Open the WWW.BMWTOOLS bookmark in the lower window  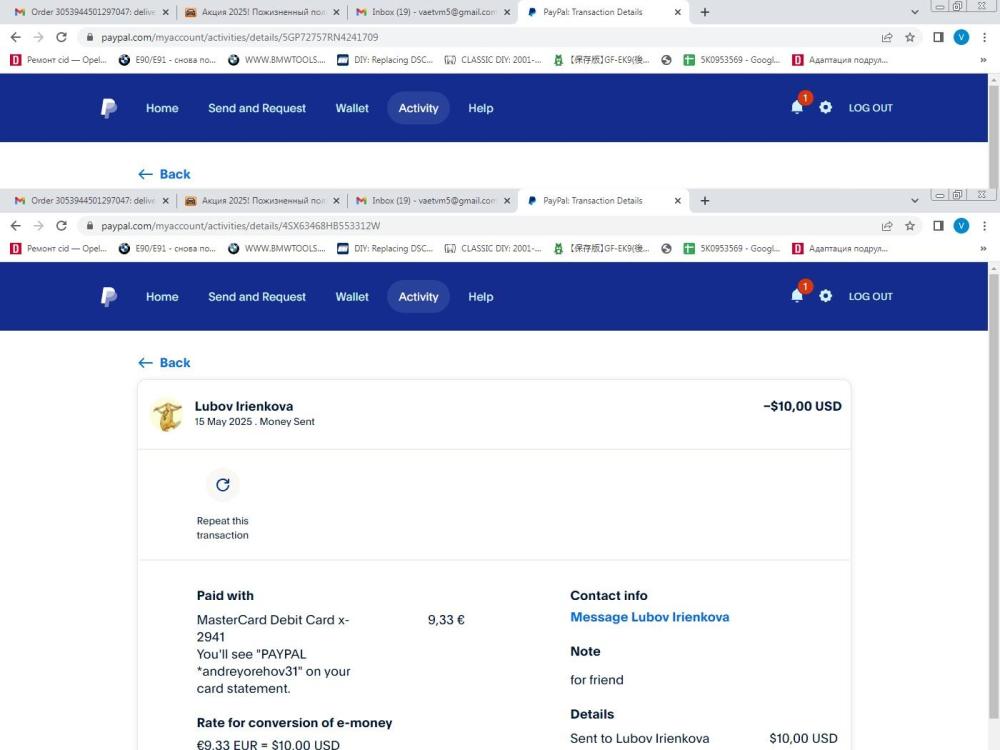tap(277, 248)
